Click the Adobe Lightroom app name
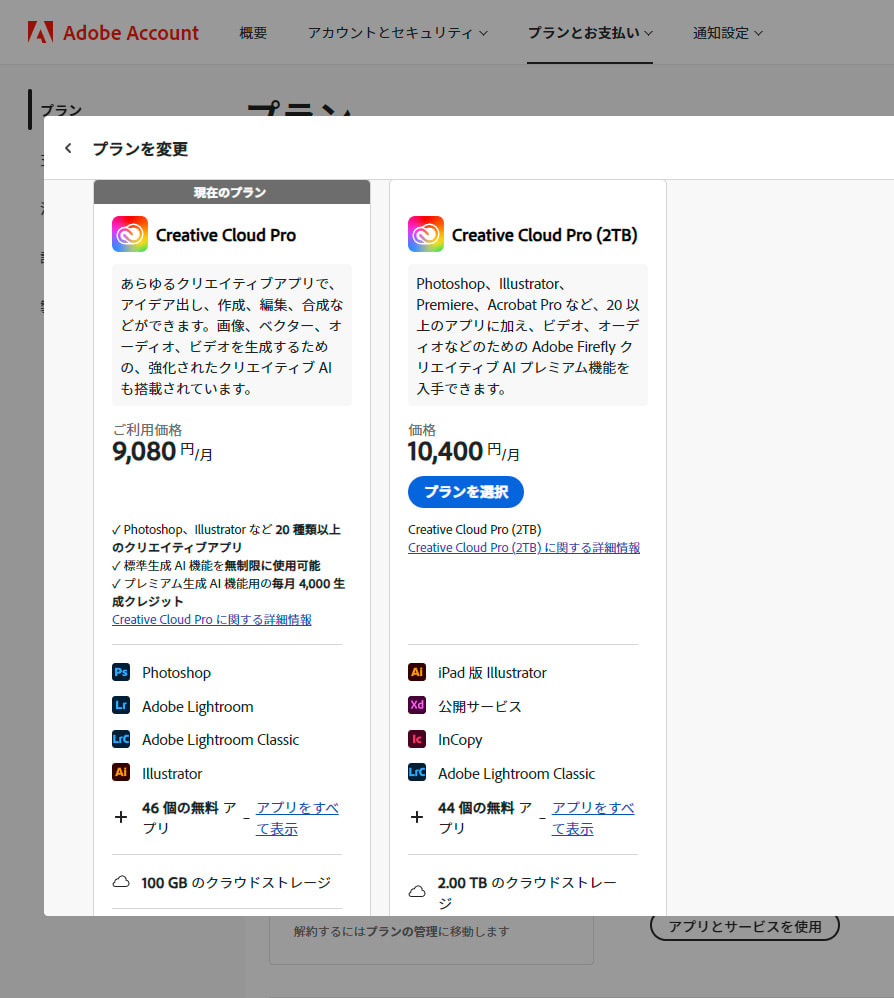 [x=197, y=706]
